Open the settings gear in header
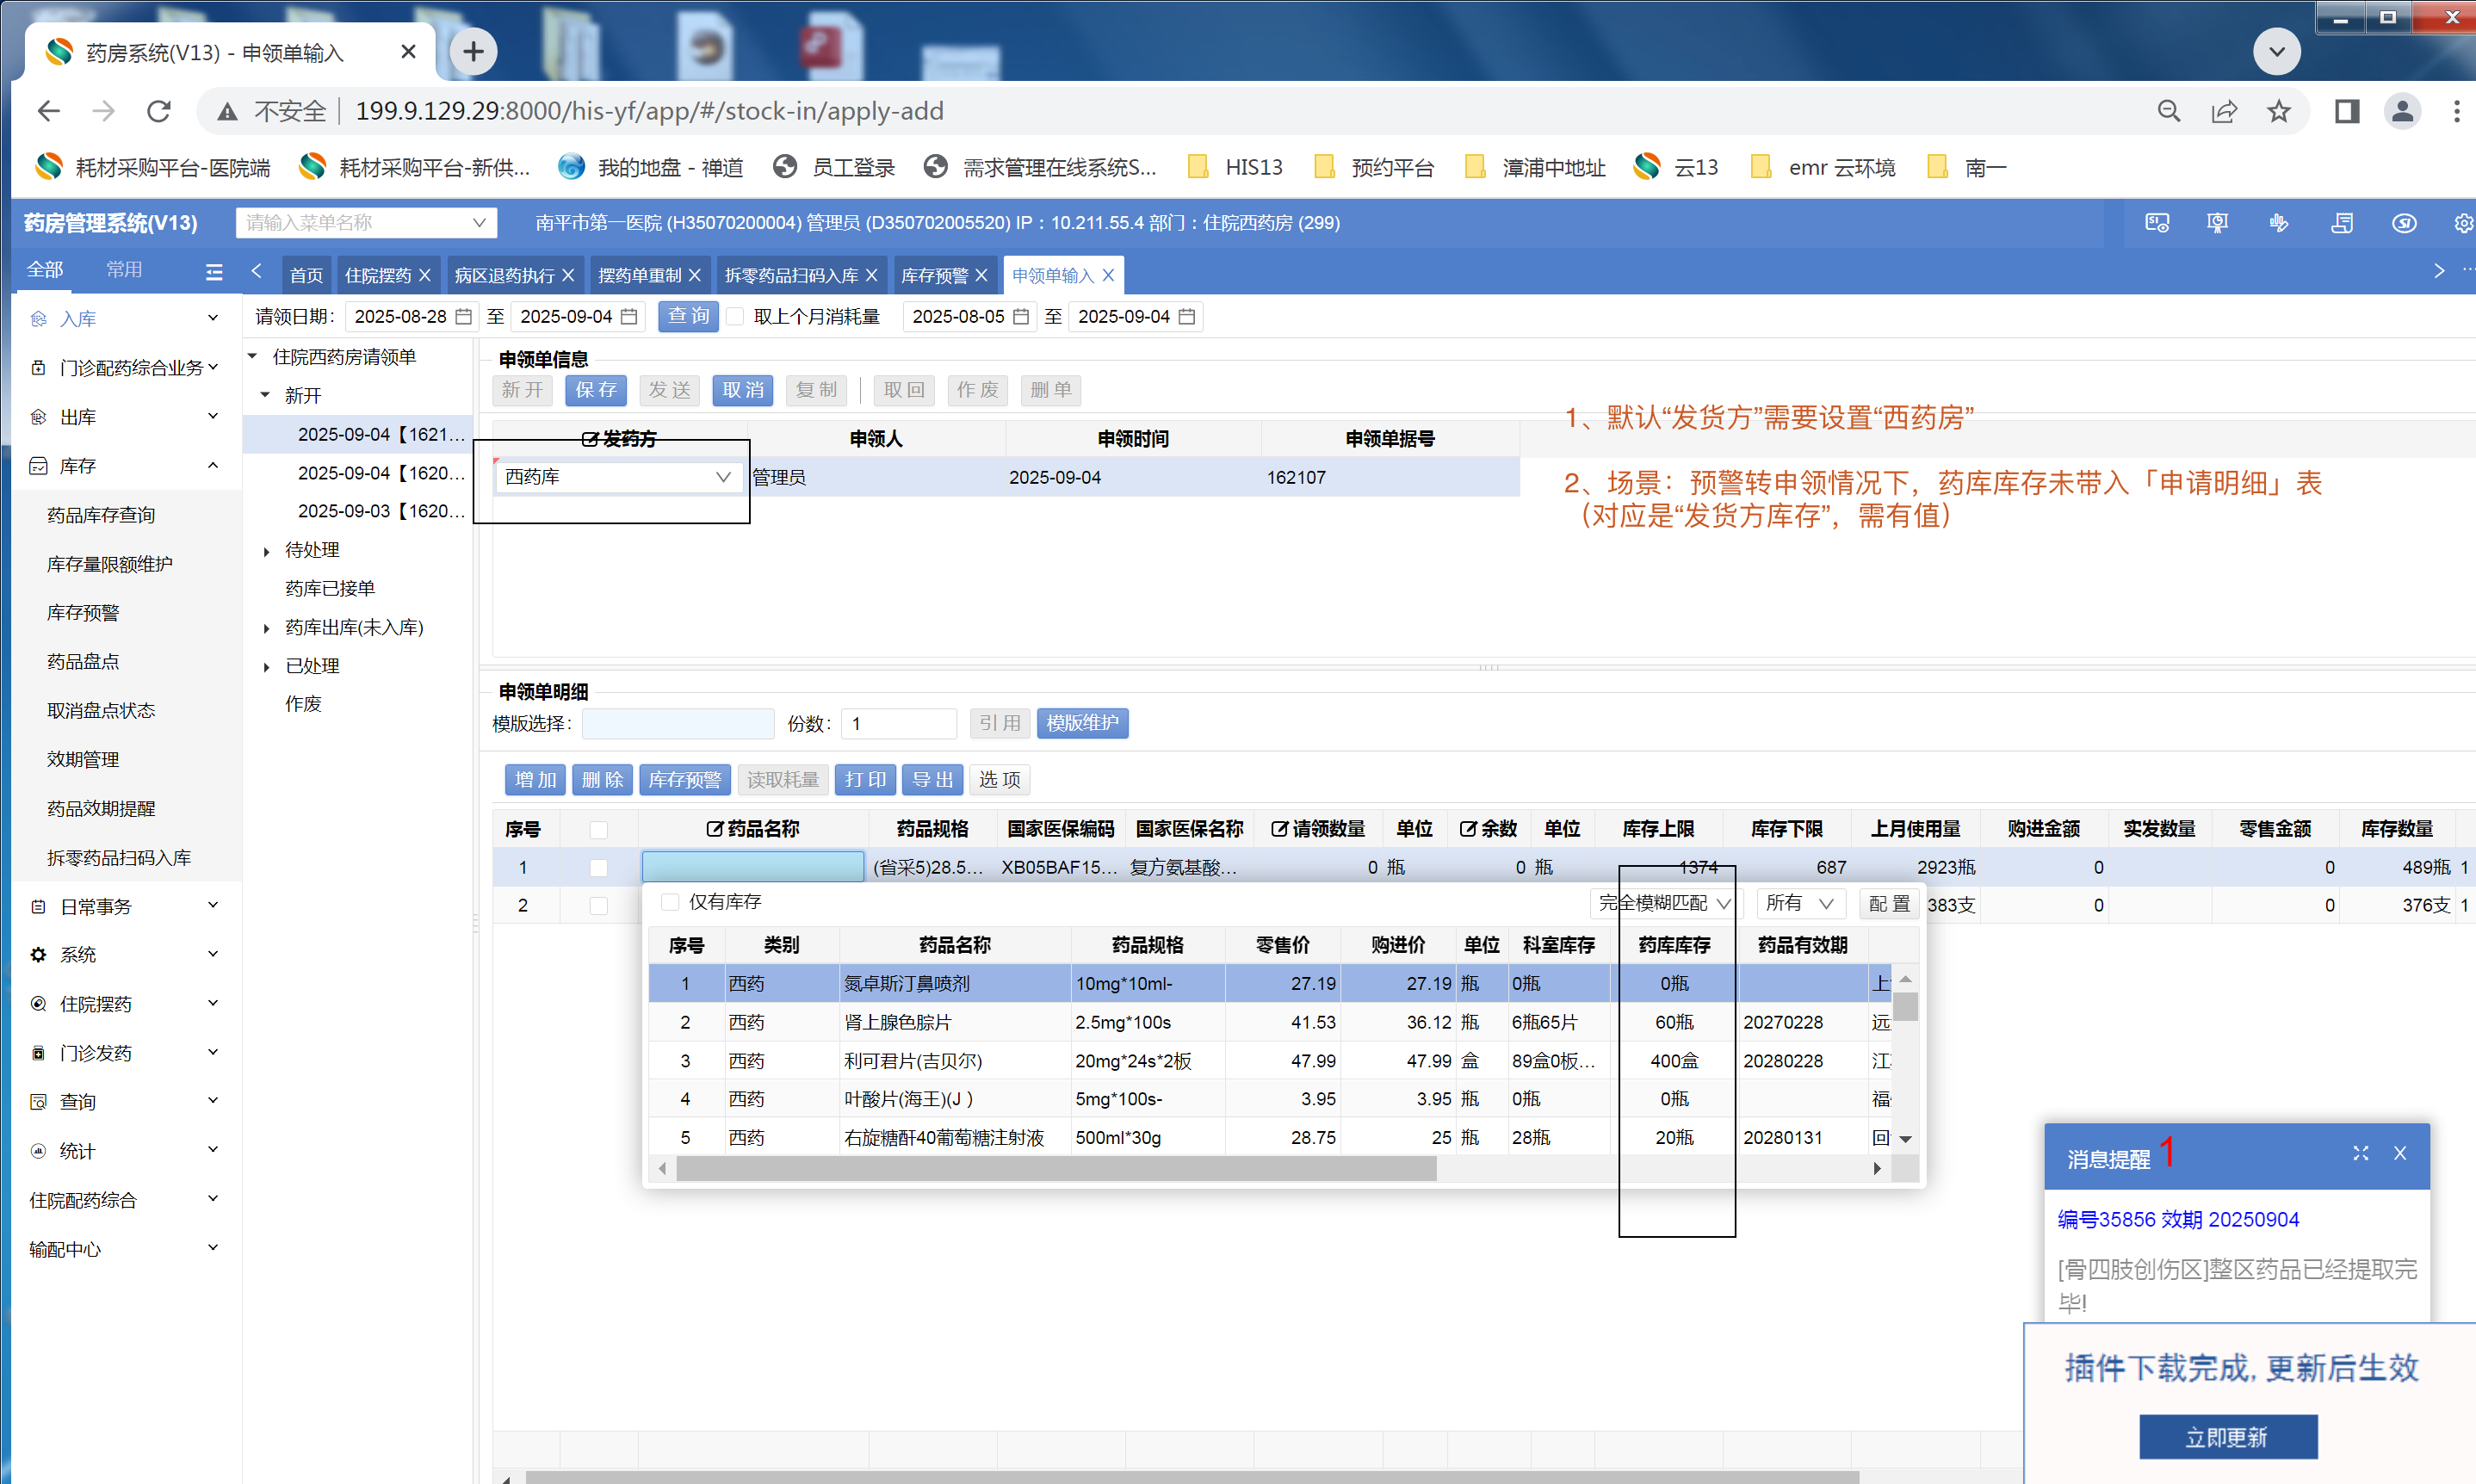Viewport: 2476px width, 1484px height. pos(2462,223)
